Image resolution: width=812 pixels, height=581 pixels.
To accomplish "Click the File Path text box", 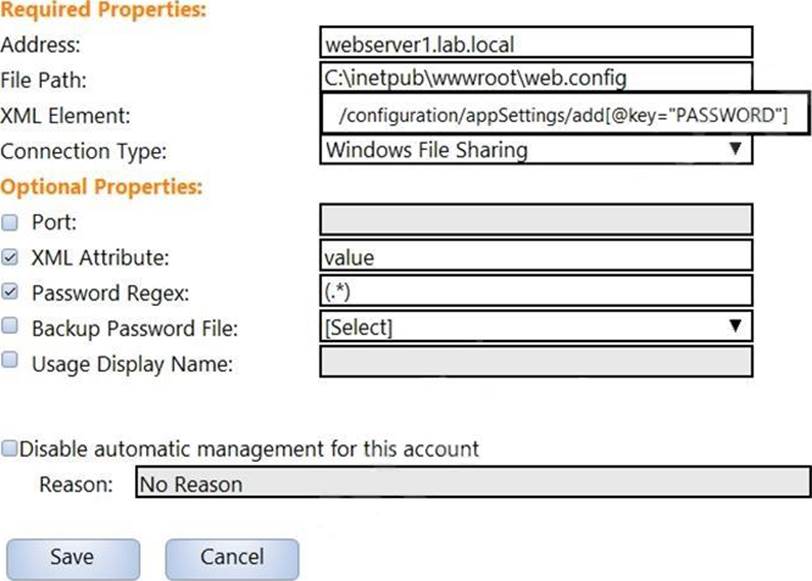I will point(535,78).
